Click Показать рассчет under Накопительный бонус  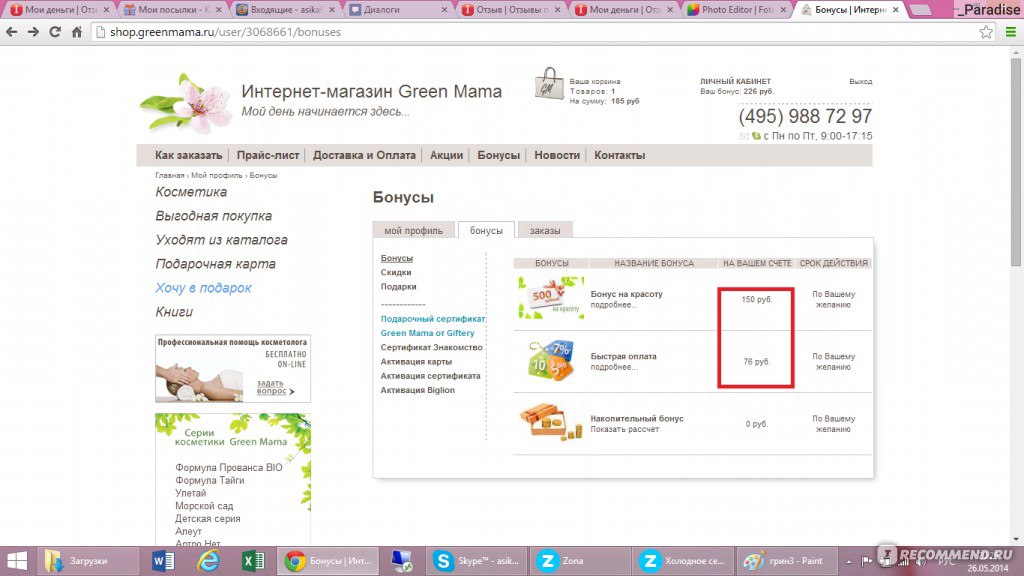pos(624,429)
